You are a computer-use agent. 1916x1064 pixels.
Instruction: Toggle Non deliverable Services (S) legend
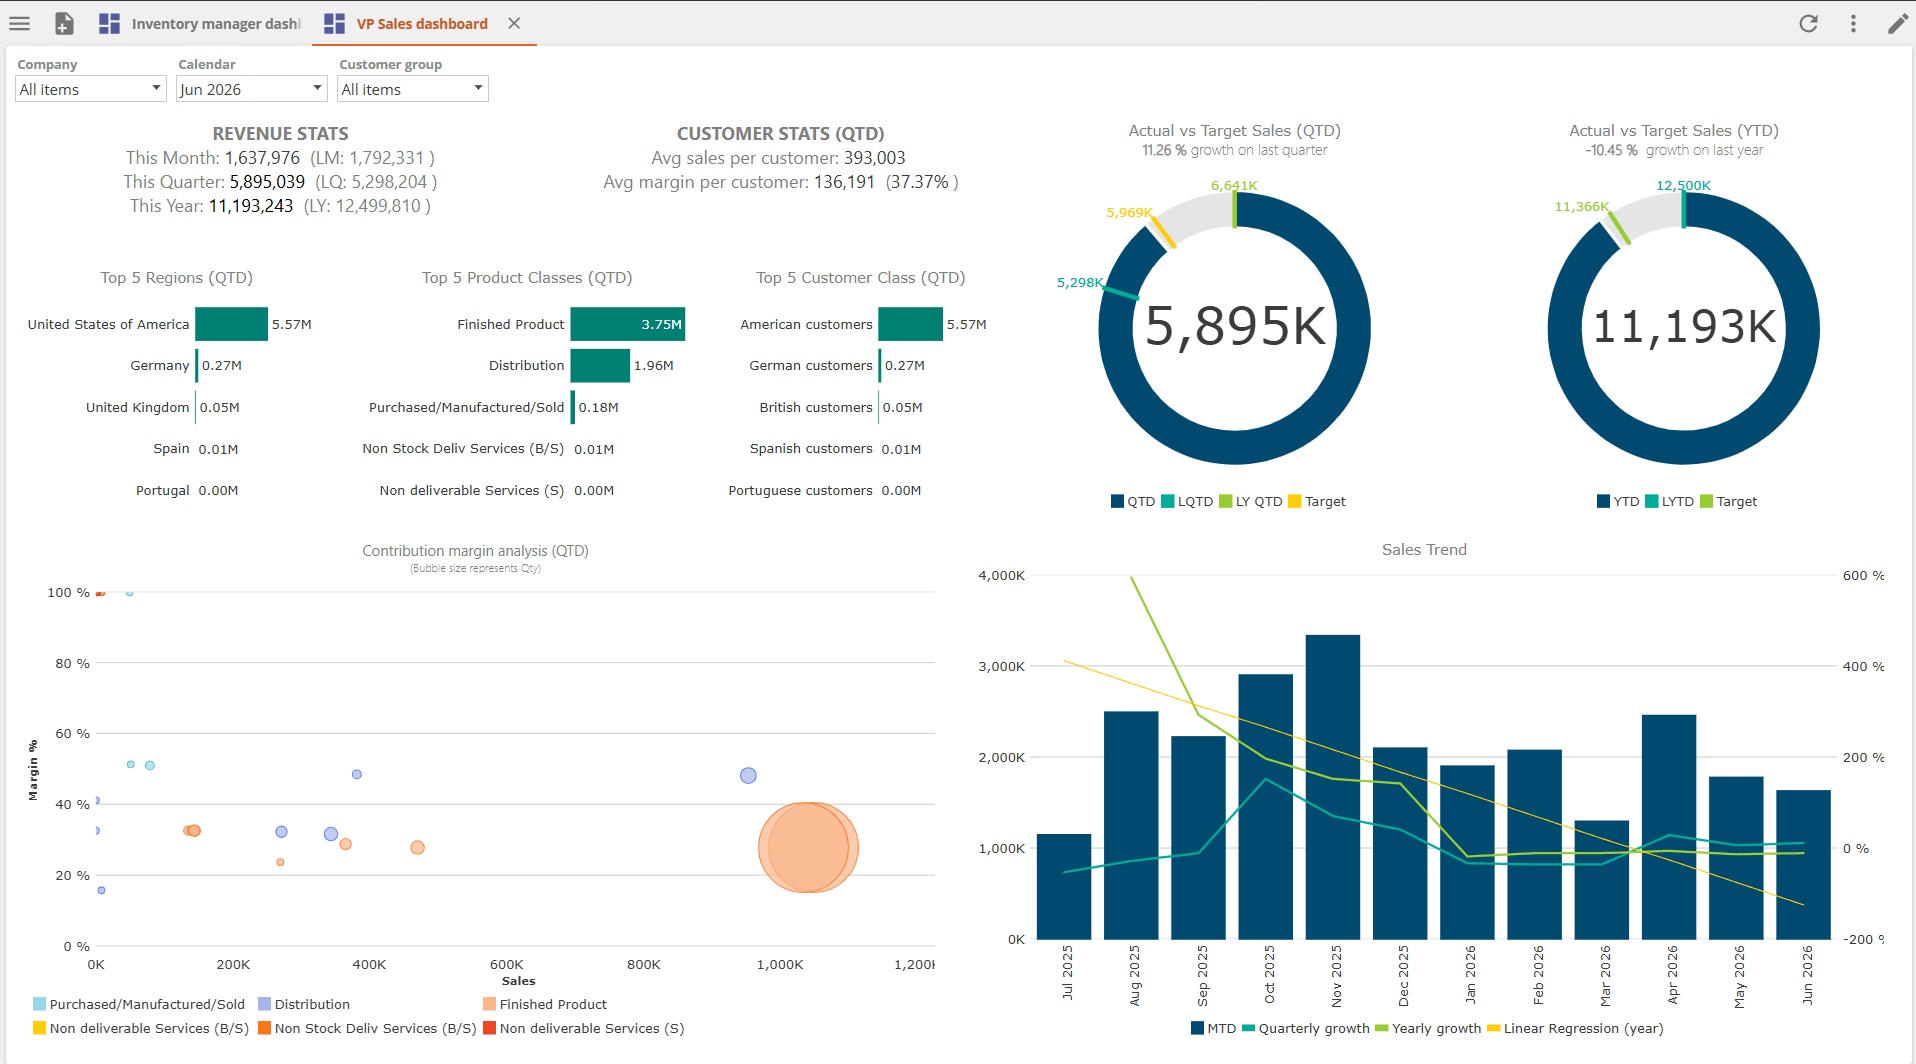(x=584, y=1028)
